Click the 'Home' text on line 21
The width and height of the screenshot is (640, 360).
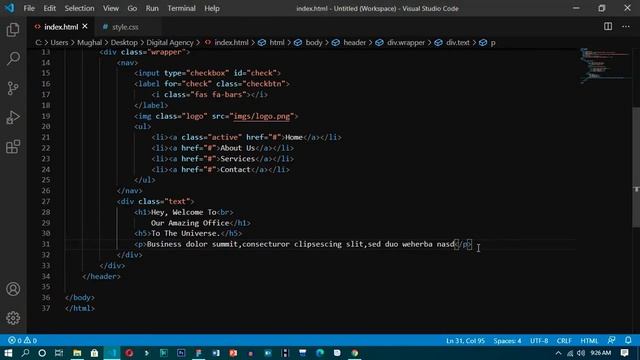(294, 138)
